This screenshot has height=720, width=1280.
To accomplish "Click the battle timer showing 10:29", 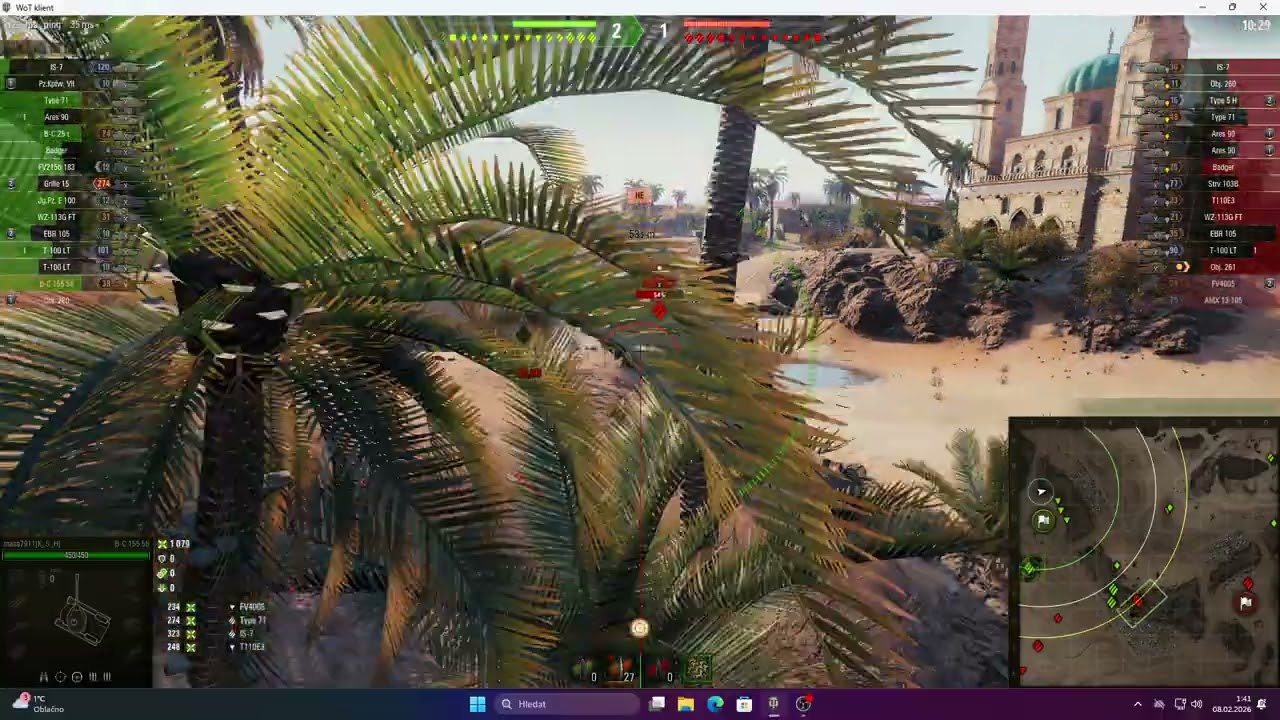I will point(1255,25).
